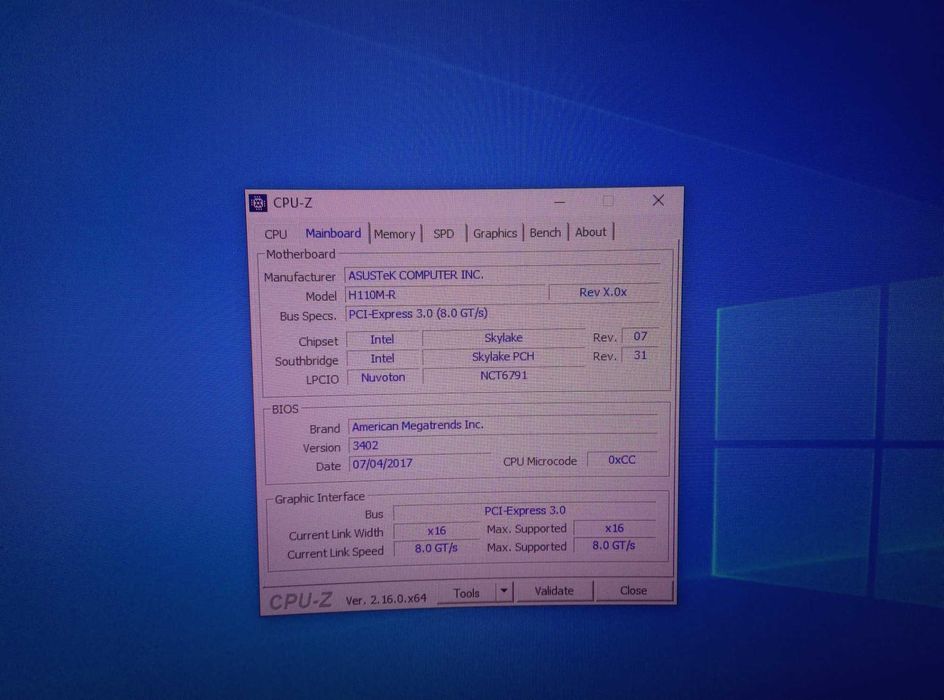Click the Skylake chipset name field
Viewport: 944px width, 700px height.
tap(503, 337)
